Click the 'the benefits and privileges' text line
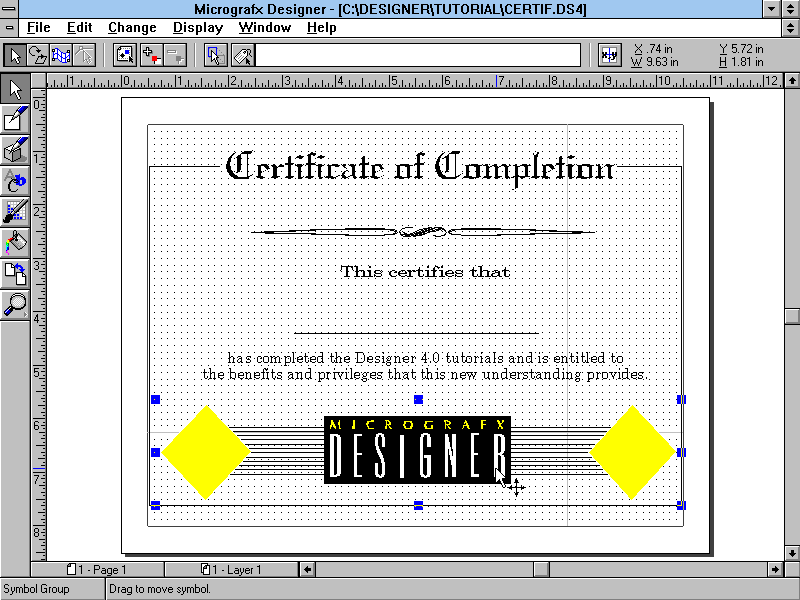The width and height of the screenshot is (800, 600). [424, 375]
